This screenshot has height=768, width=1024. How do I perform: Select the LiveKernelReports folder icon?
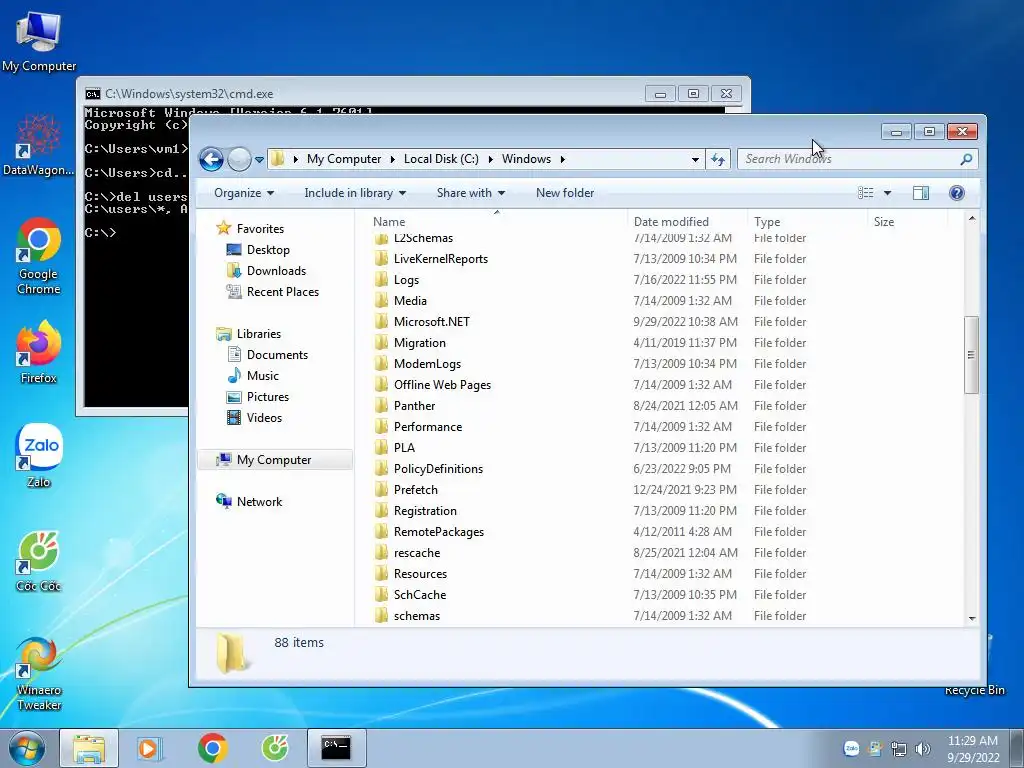tap(381, 259)
